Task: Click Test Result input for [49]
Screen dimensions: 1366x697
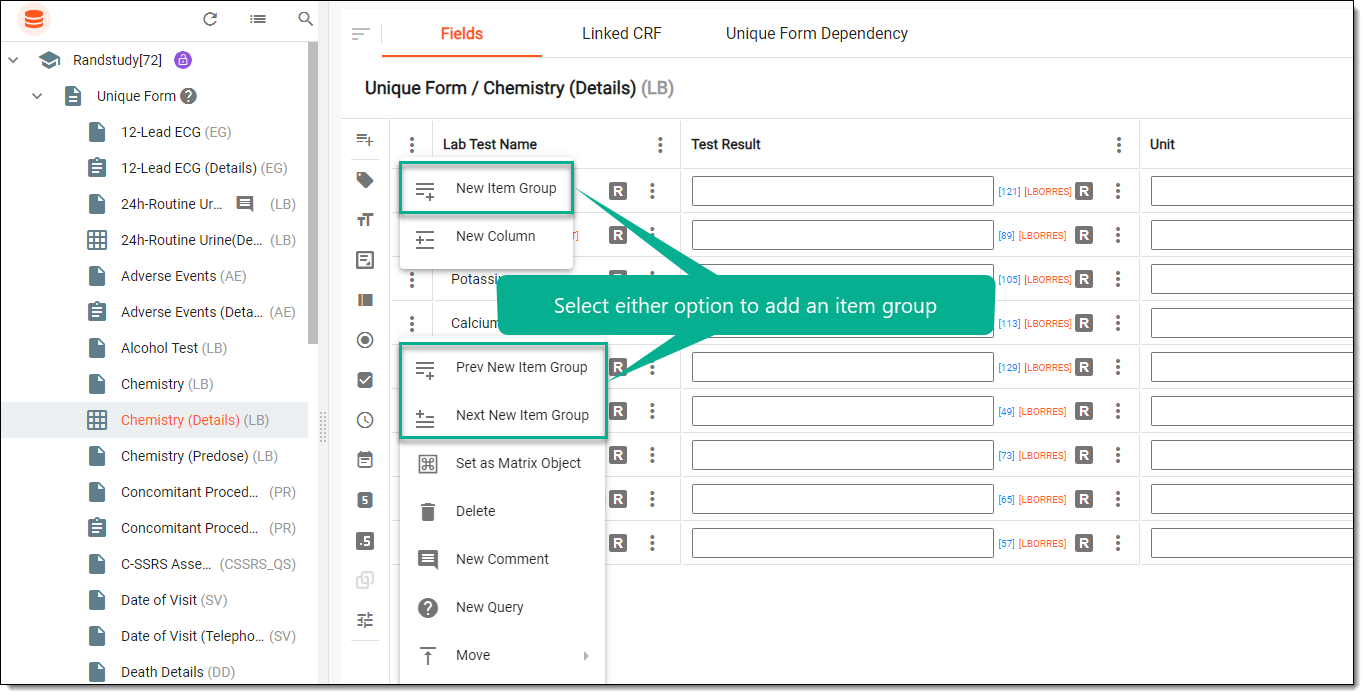Action: coord(842,411)
